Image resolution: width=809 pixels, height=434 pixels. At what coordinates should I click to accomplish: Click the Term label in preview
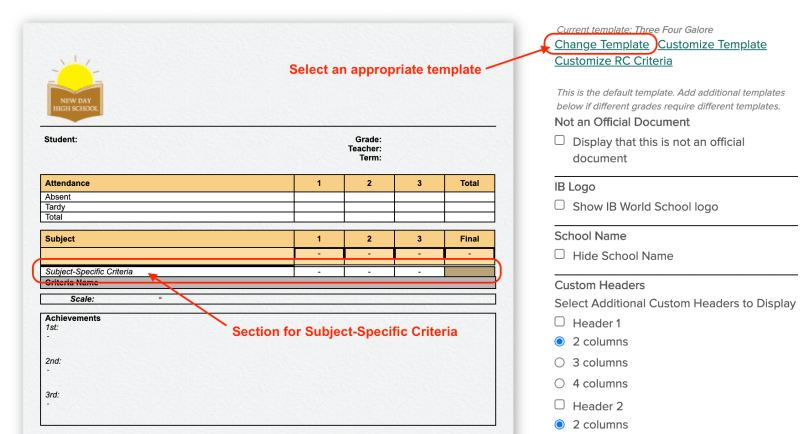(370, 158)
